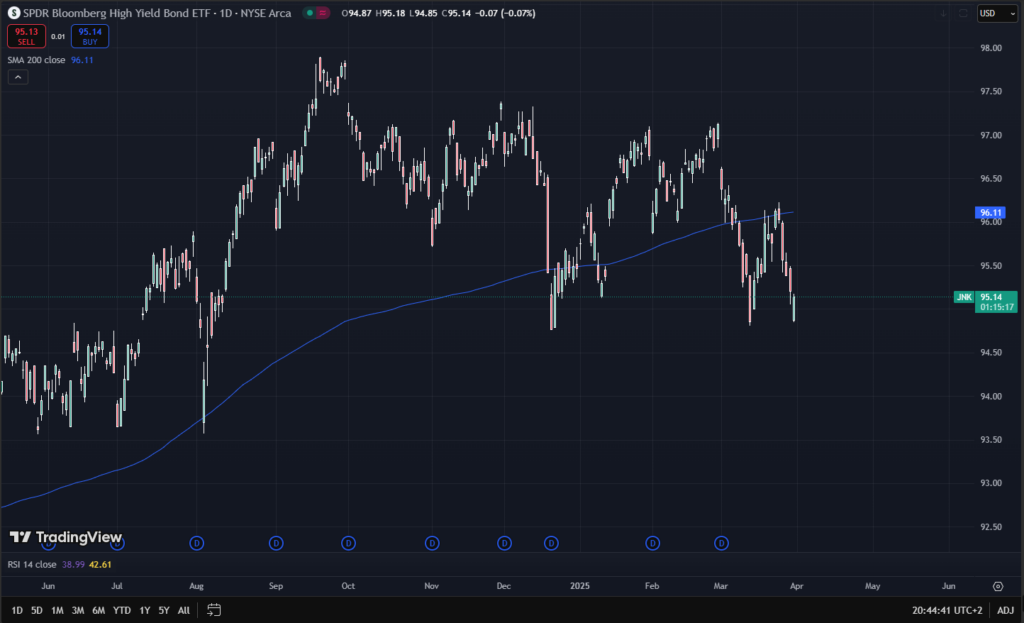Image resolution: width=1024 pixels, height=623 pixels.
Task: Toggle ADJ adjusted data button
Action: click(x=1005, y=610)
